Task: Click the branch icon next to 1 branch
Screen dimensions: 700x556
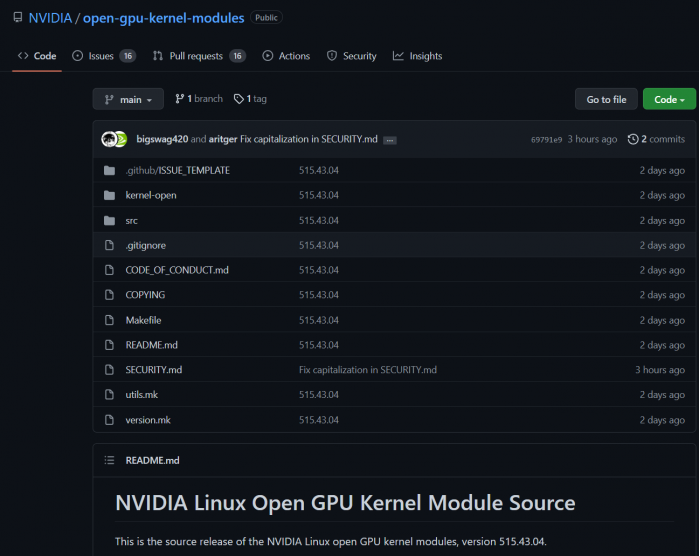Action: (180, 99)
